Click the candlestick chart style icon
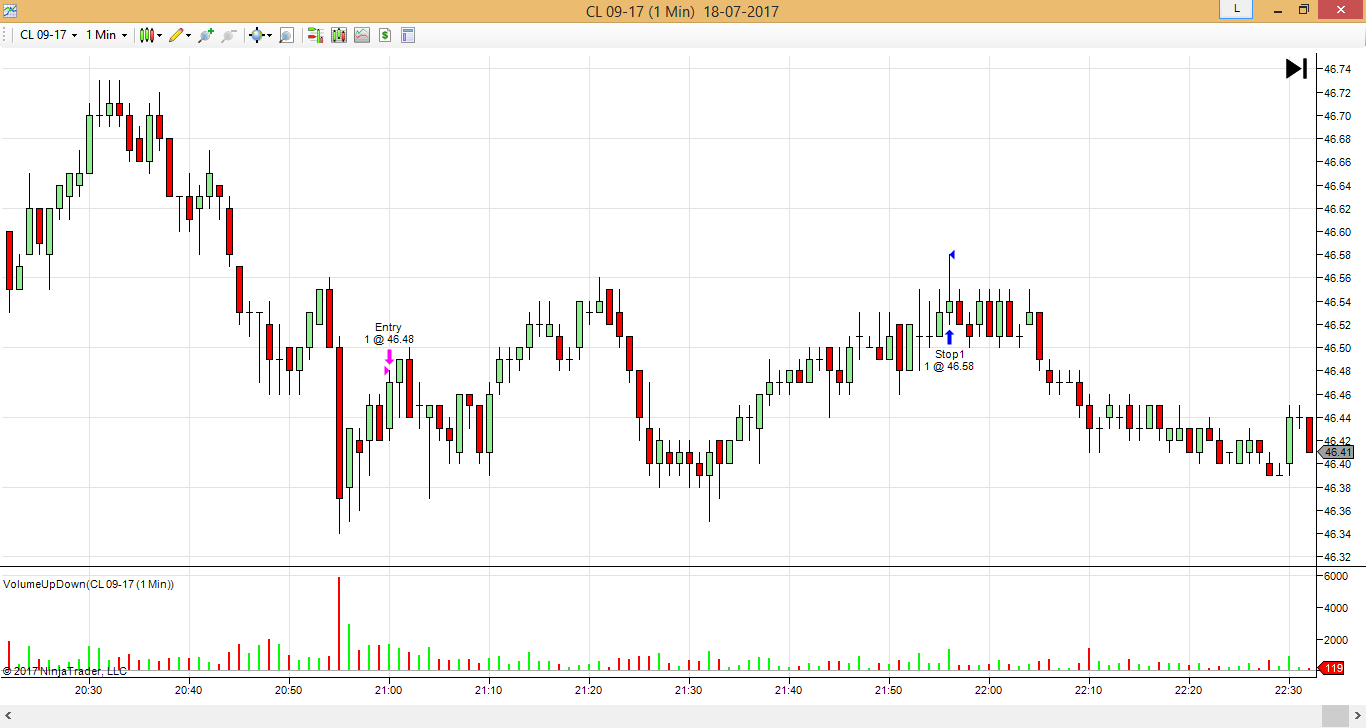 point(147,35)
